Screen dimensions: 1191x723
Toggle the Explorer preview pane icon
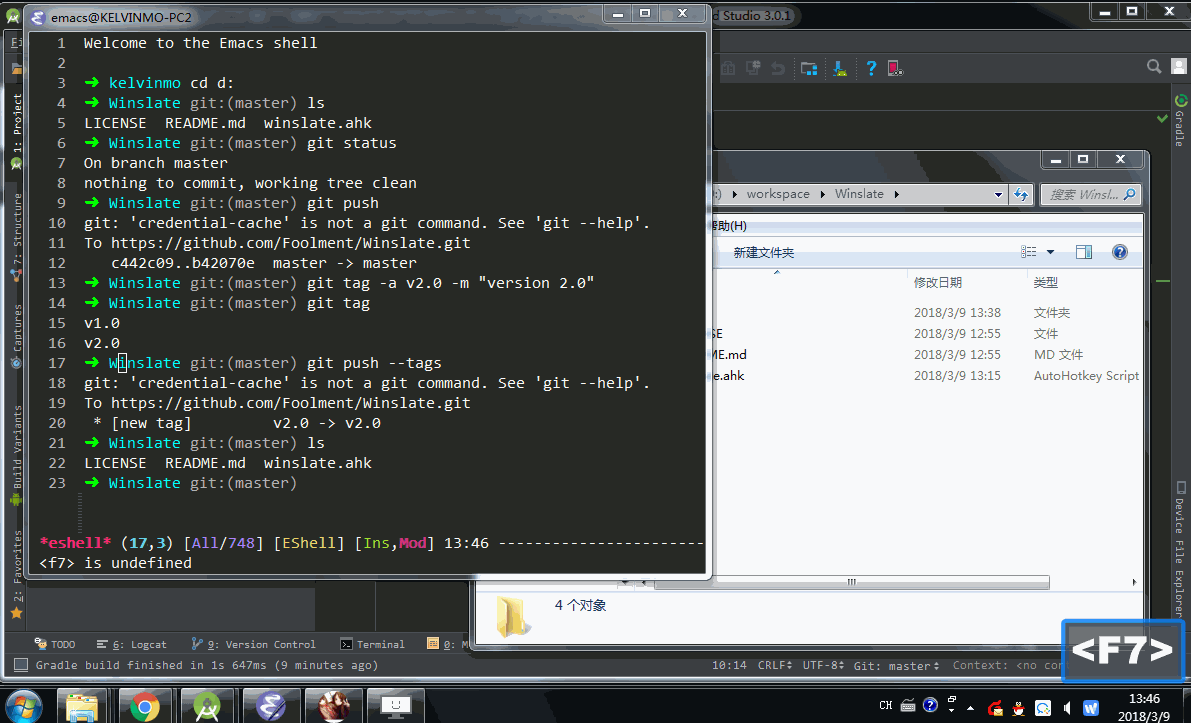[x=1084, y=252]
